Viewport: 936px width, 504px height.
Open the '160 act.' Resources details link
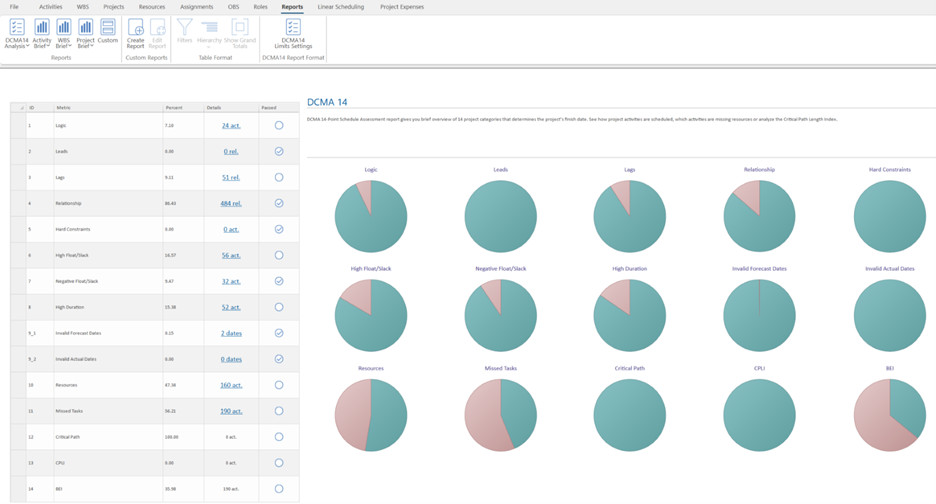tap(231, 385)
